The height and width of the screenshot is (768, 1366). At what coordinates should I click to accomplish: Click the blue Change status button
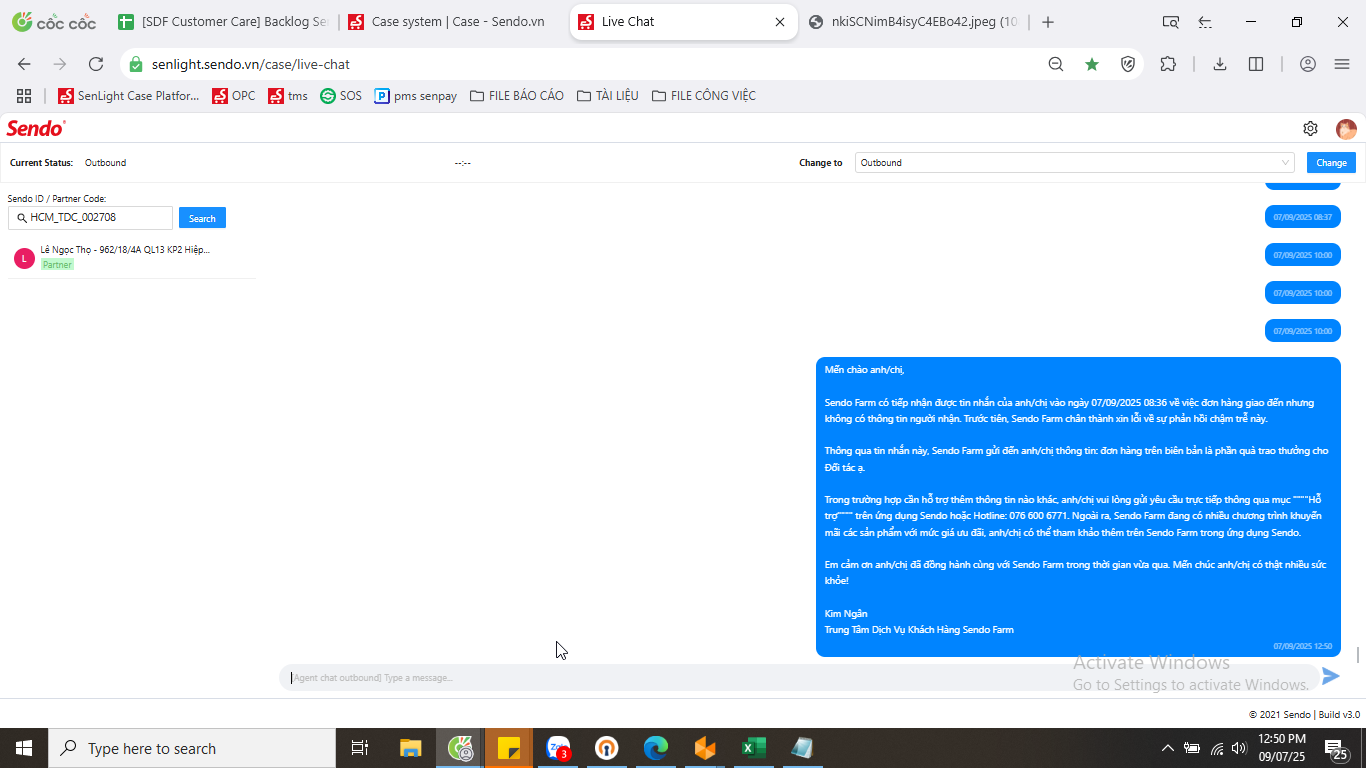click(1331, 162)
